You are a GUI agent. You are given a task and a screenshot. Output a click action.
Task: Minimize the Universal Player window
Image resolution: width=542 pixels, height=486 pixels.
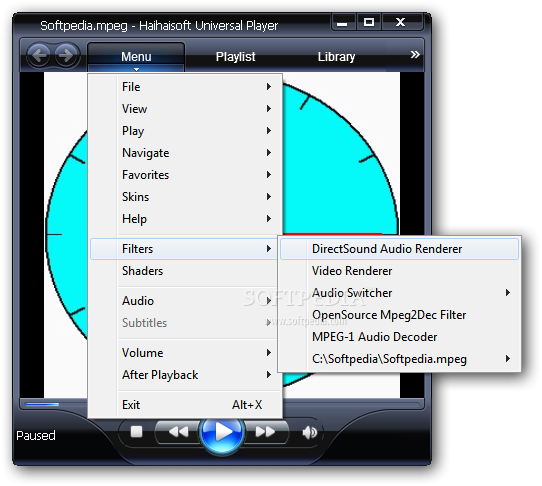(342, 23)
